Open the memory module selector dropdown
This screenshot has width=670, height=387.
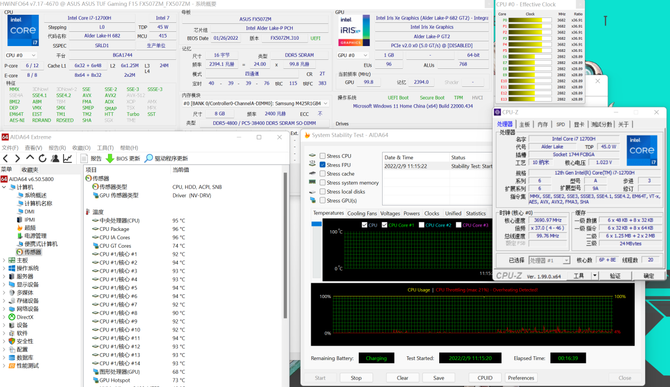click(256, 103)
